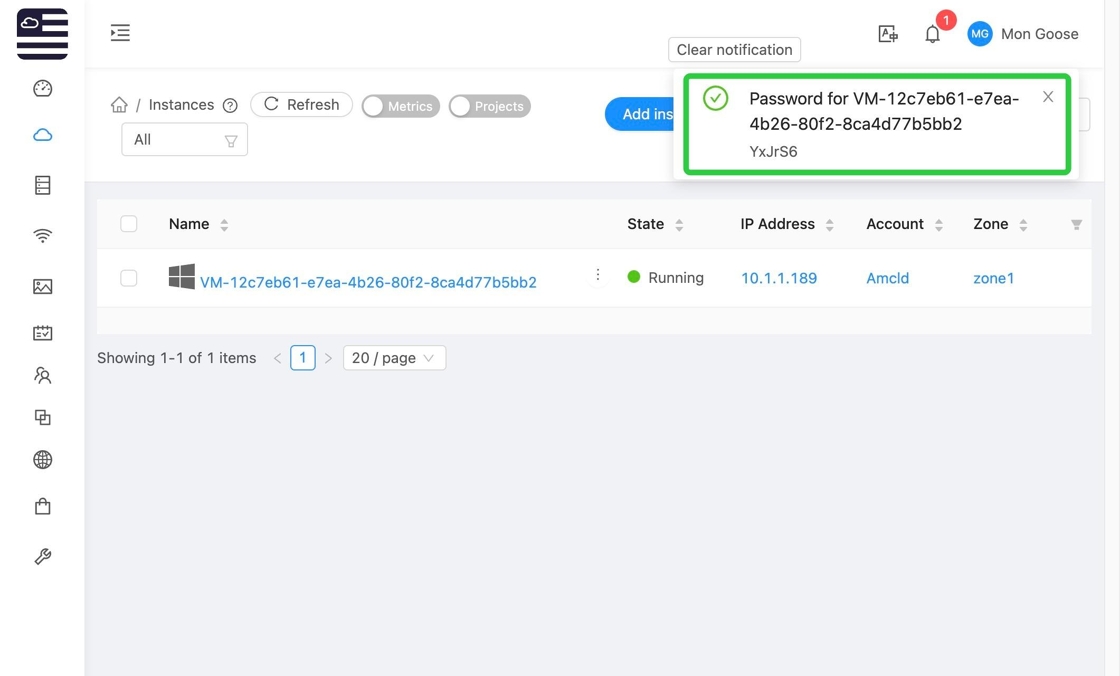Open the Mon Goose user menu
This screenshot has width=1120, height=676.
(1023, 34)
